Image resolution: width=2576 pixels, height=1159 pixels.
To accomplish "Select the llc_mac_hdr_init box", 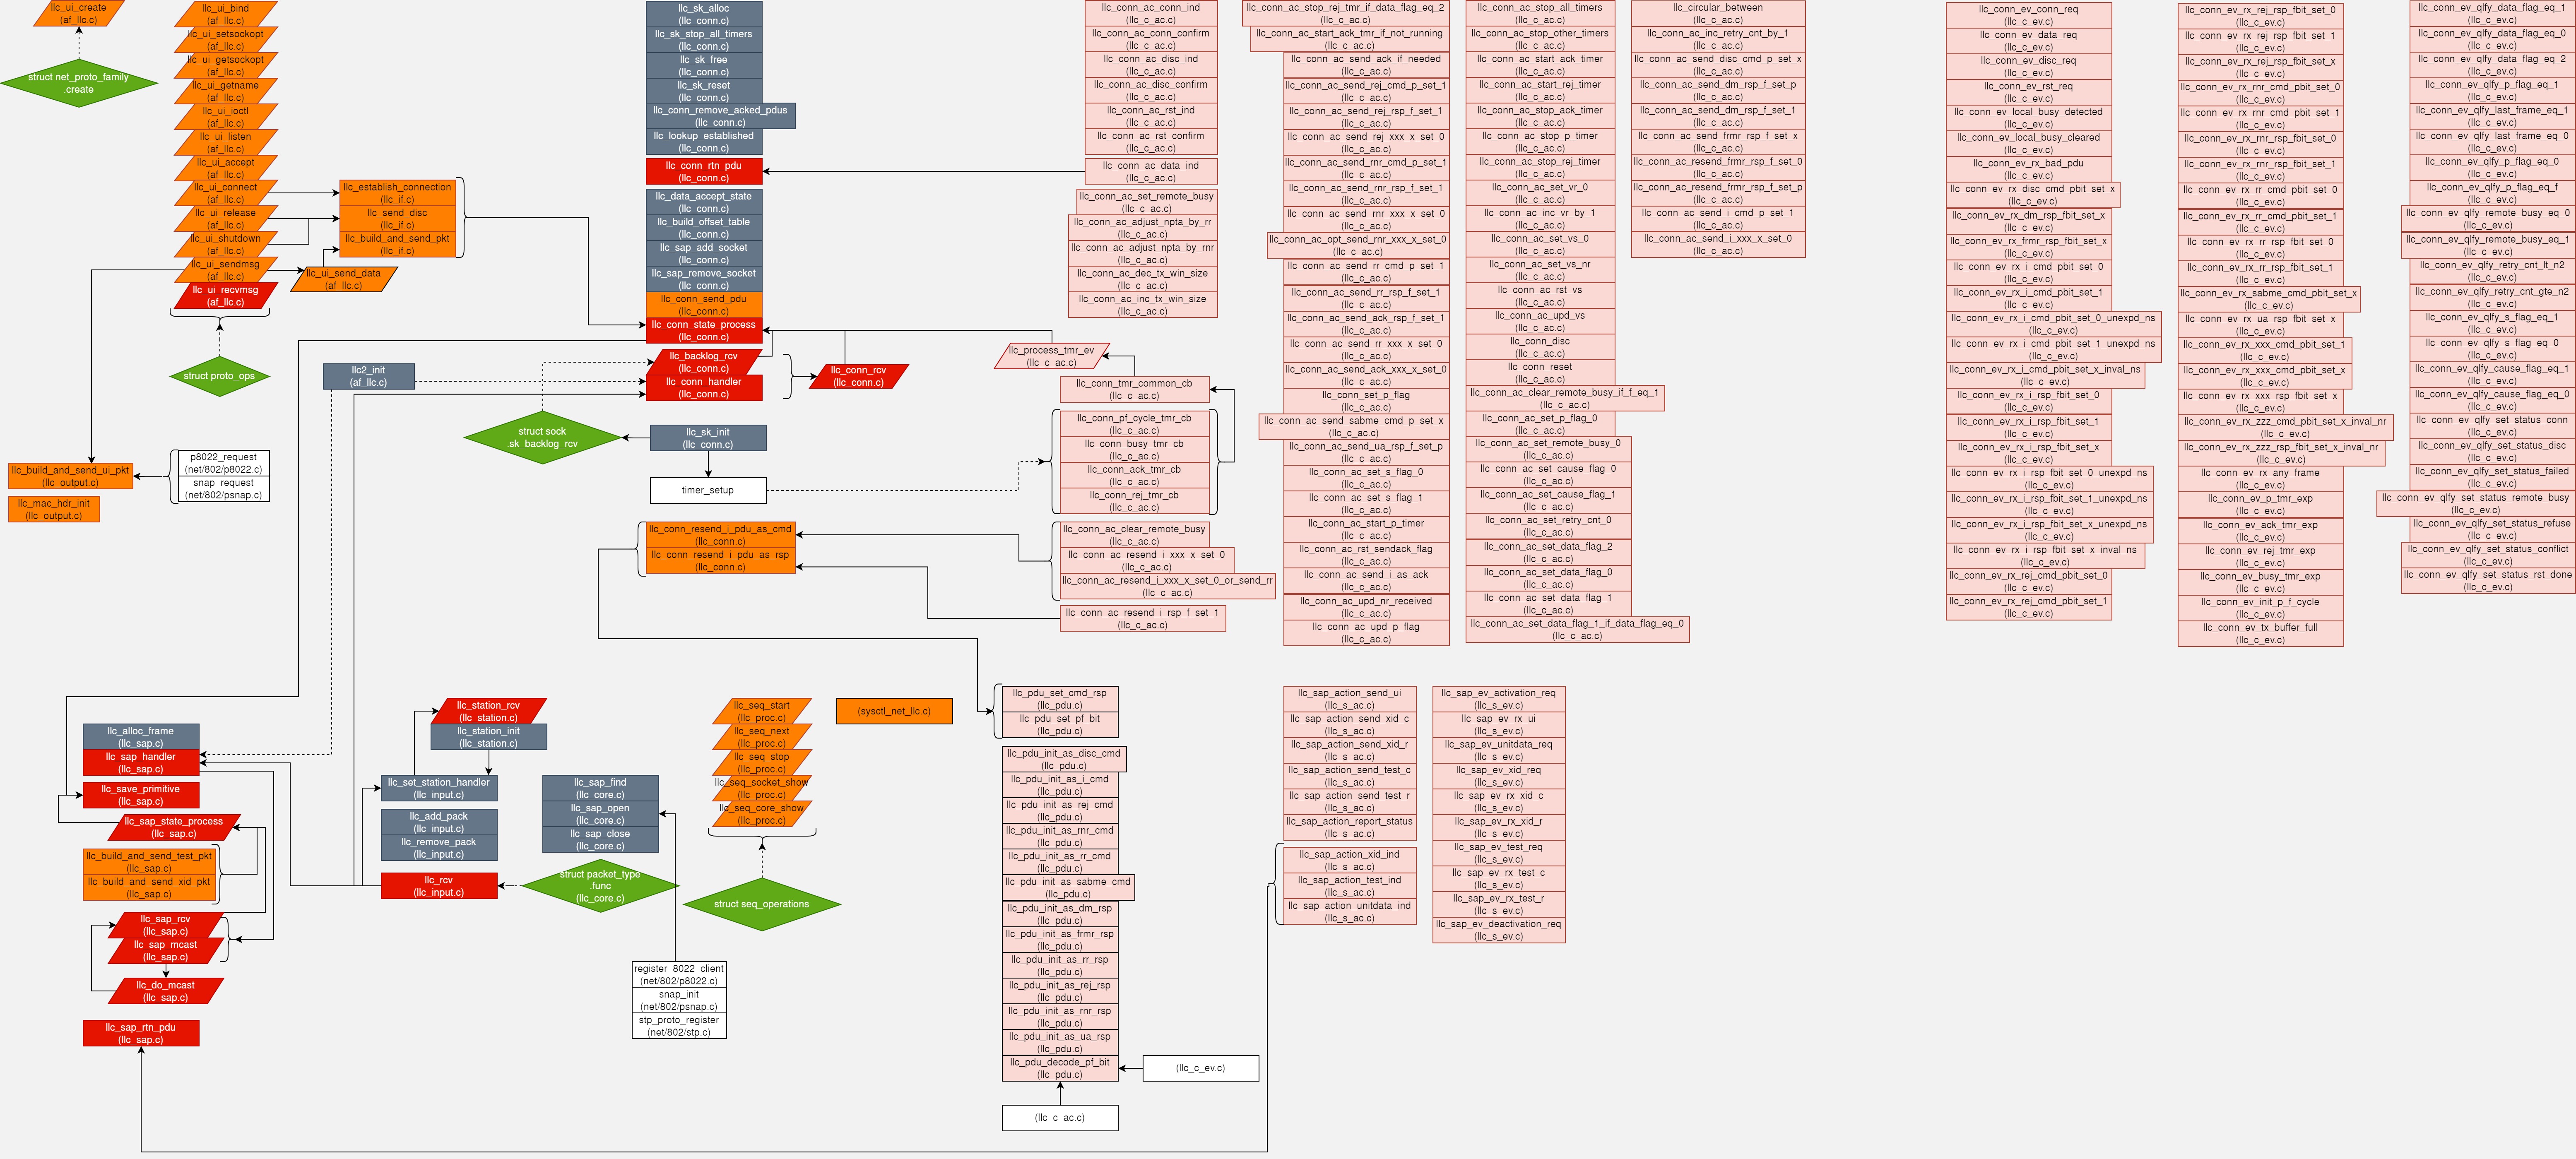I will [x=54, y=509].
